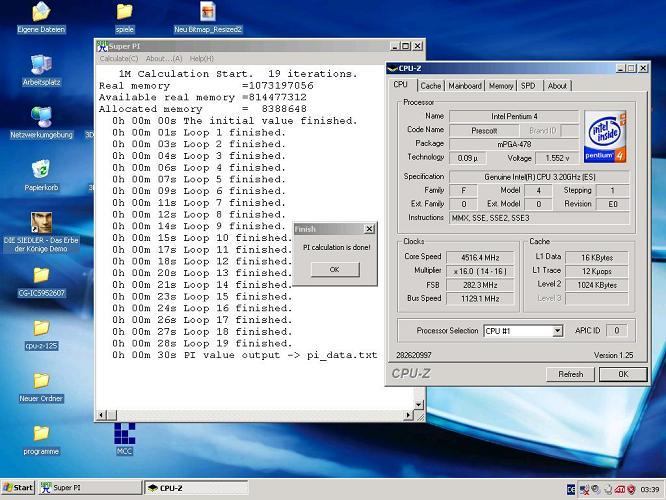The height and width of the screenshot is (500, 666).
Task: Open the CG-IC5952607 folder
Action: coord(41,281)
